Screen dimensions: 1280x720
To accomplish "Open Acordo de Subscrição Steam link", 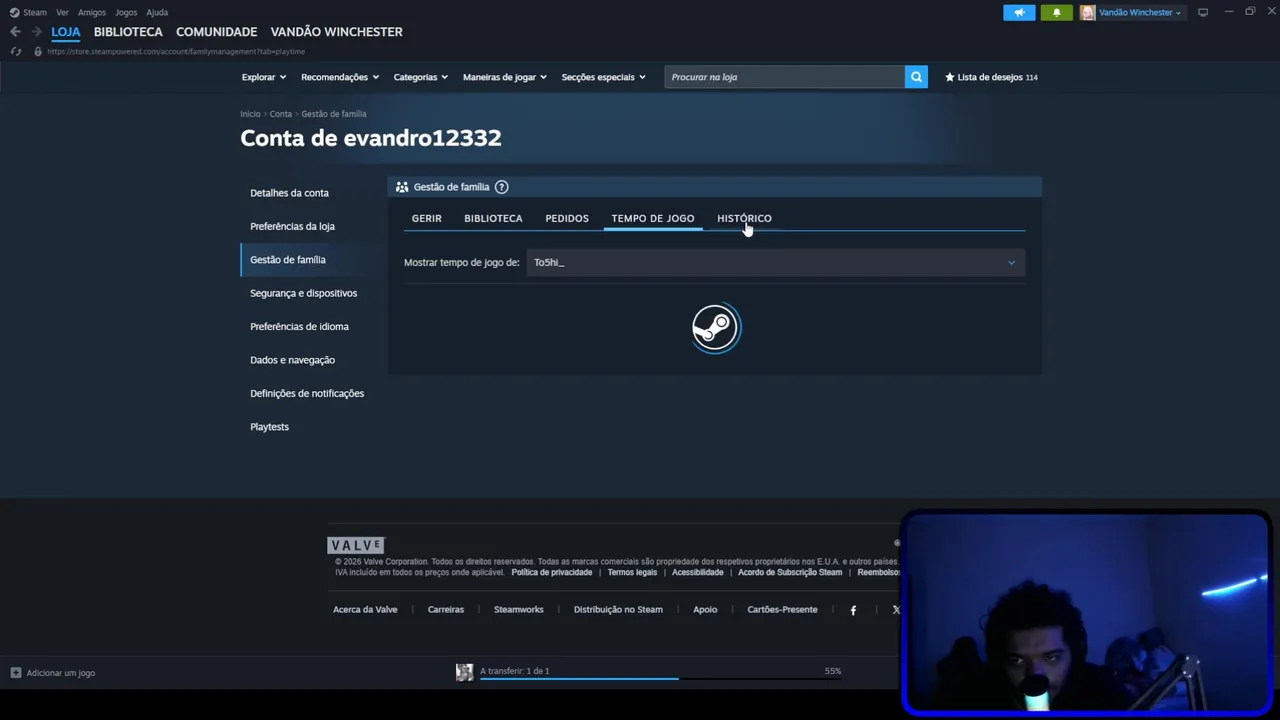I will tap(790, 572).
